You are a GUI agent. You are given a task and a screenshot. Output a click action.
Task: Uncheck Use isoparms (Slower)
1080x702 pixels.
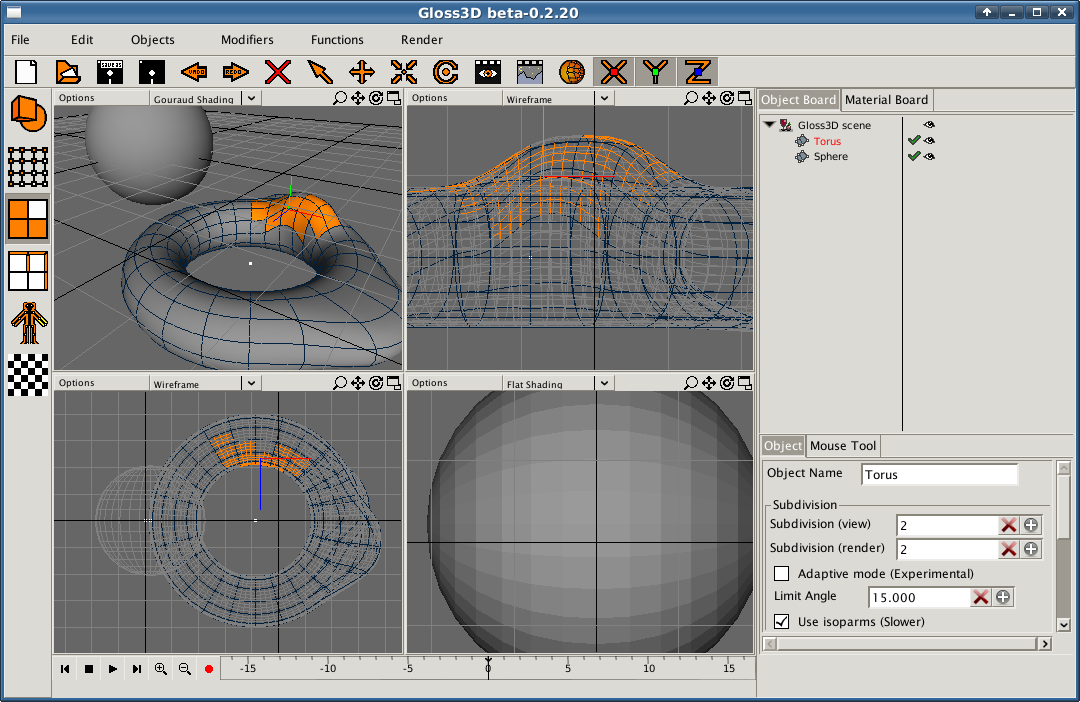782,621
